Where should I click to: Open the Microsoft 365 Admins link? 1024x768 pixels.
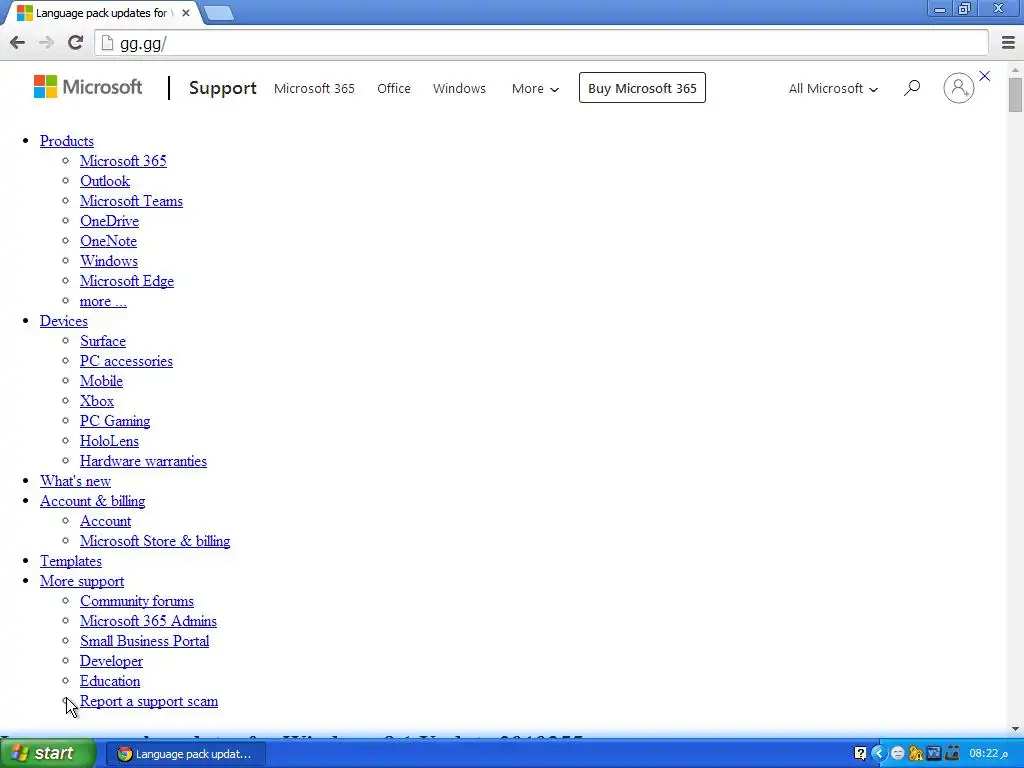coord(148,621)
